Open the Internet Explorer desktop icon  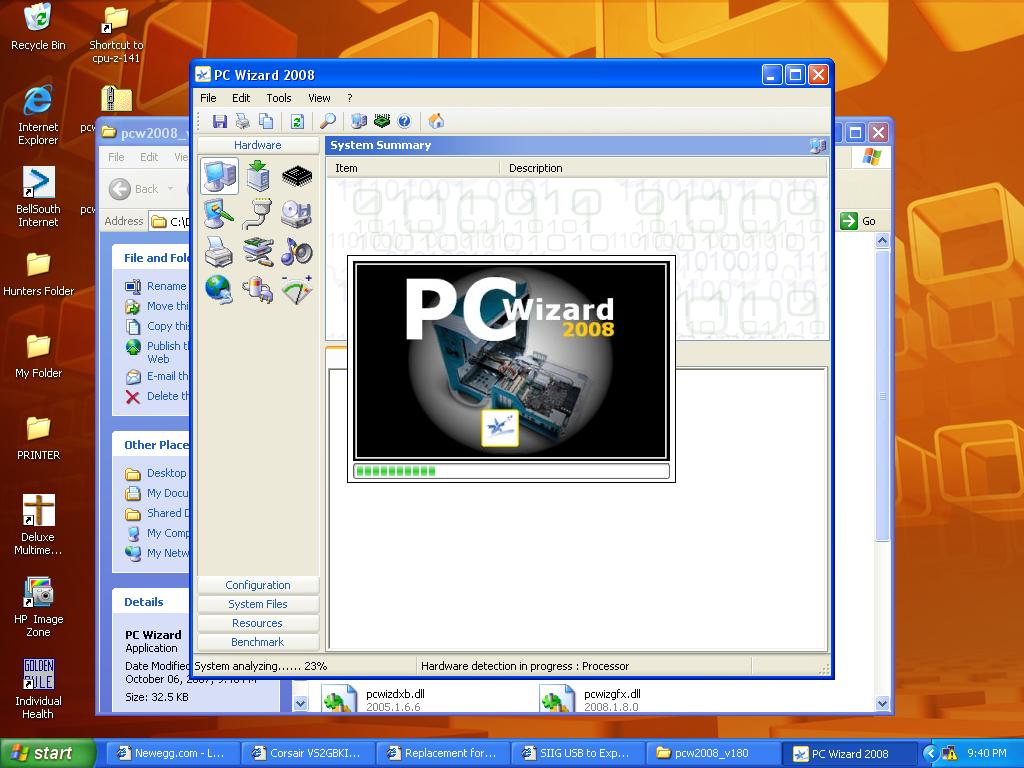pos(38,115)
